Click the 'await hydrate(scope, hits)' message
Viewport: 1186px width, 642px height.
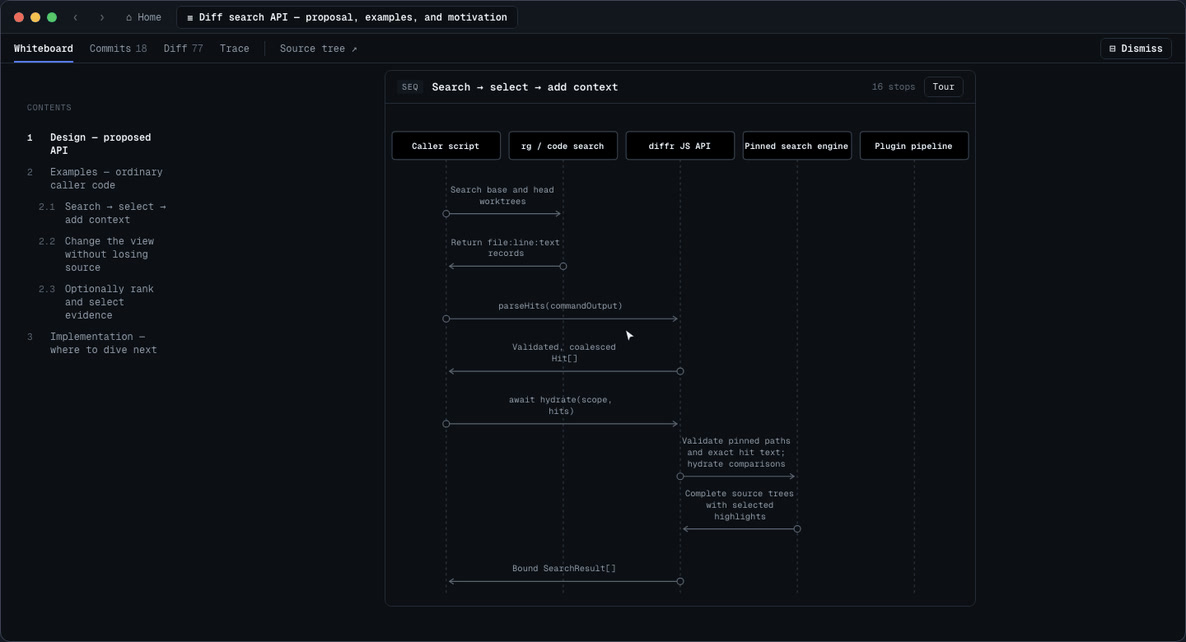point(560,405)
